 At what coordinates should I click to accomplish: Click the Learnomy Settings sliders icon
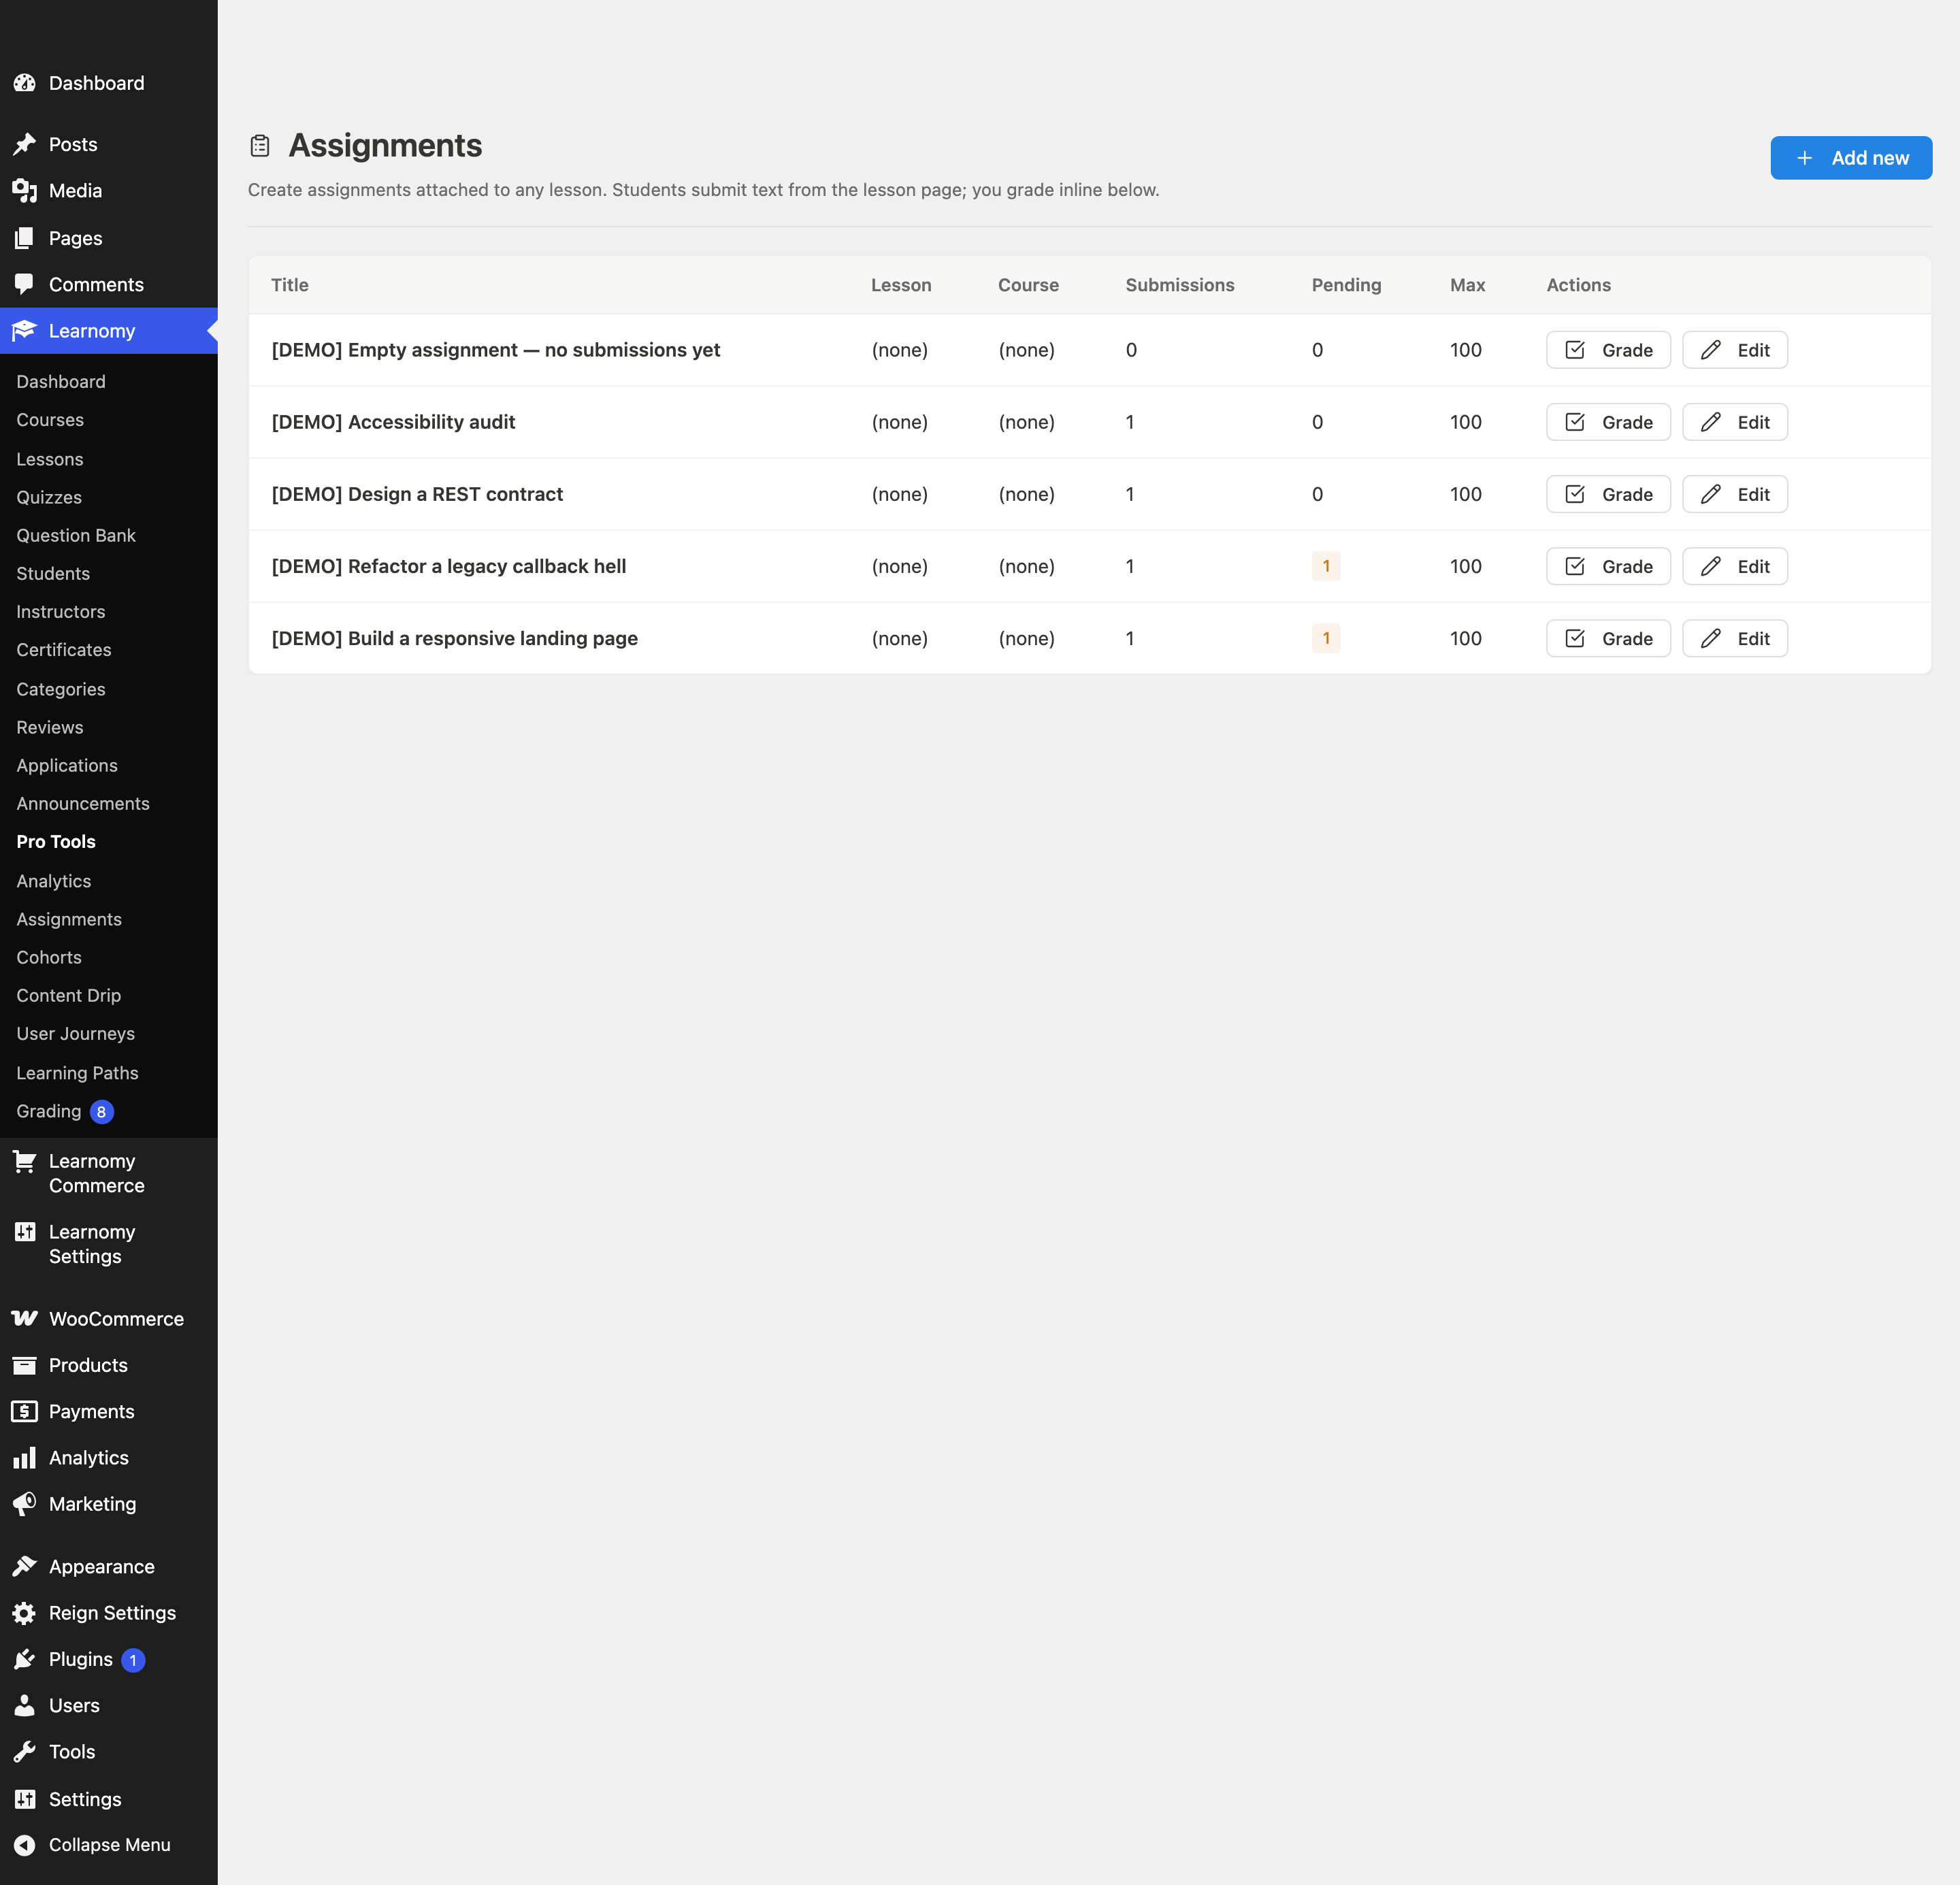pyautogui.click(x=25, y=1232)
